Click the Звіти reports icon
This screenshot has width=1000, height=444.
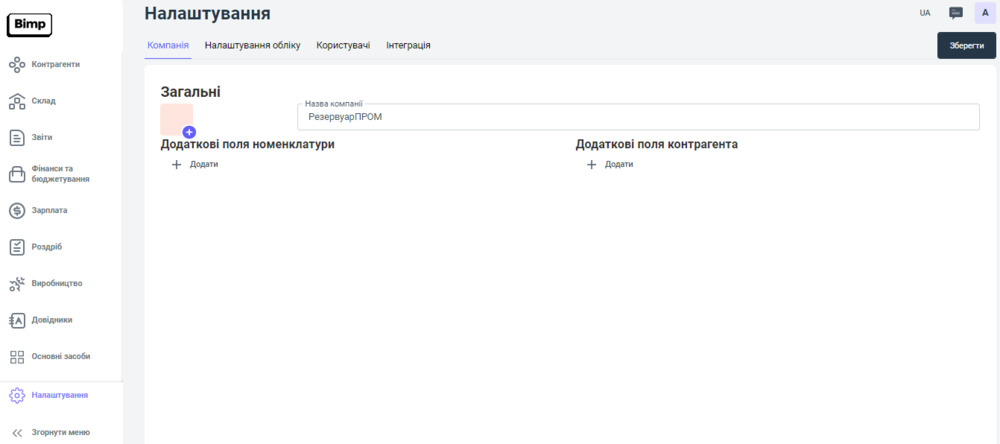[17, 138]
